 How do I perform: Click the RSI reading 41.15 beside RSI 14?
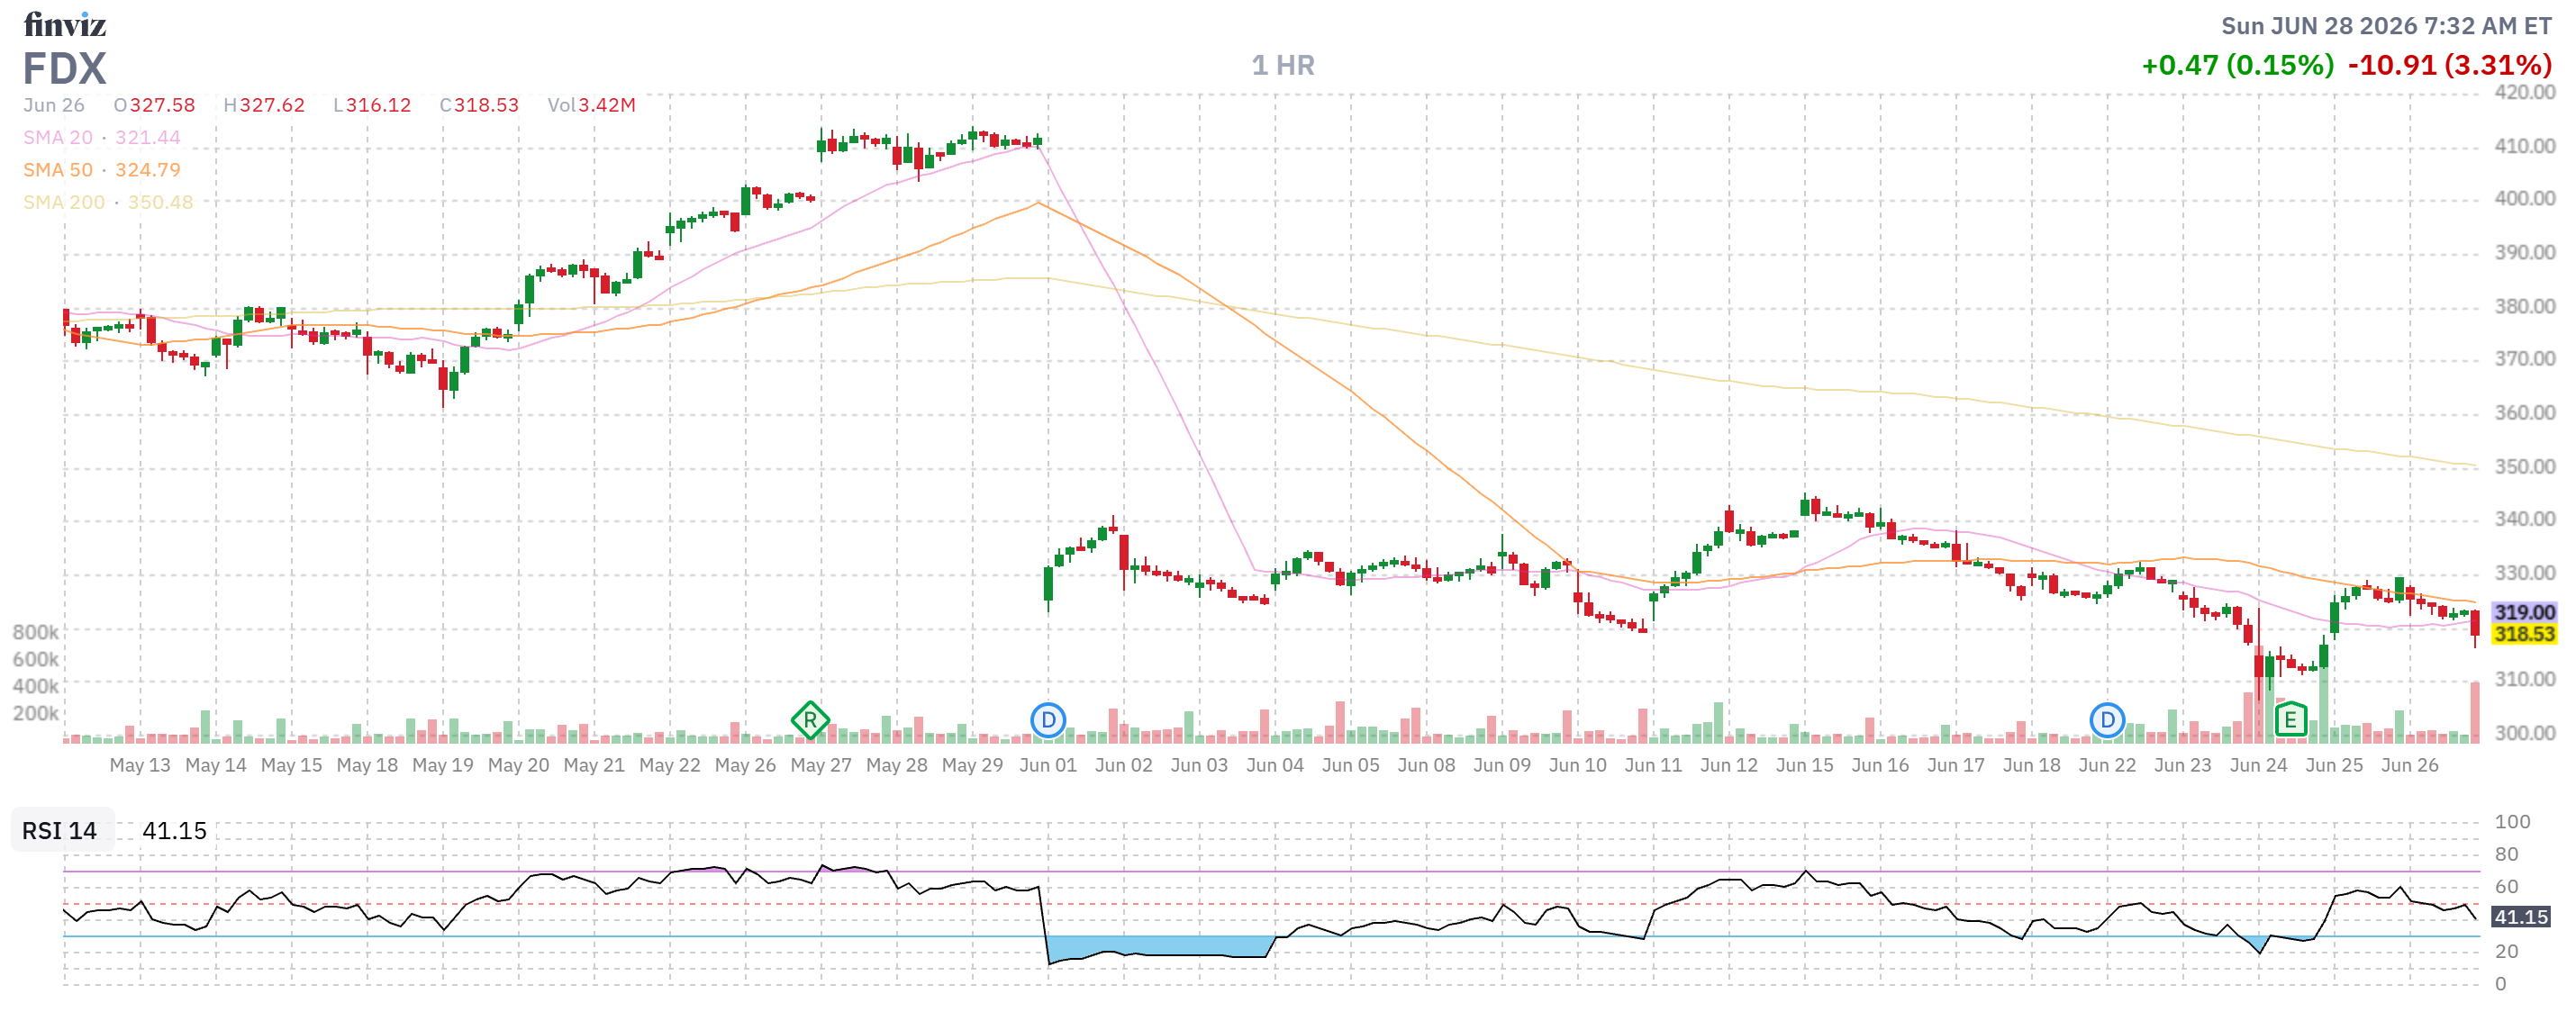click(174, 831)
